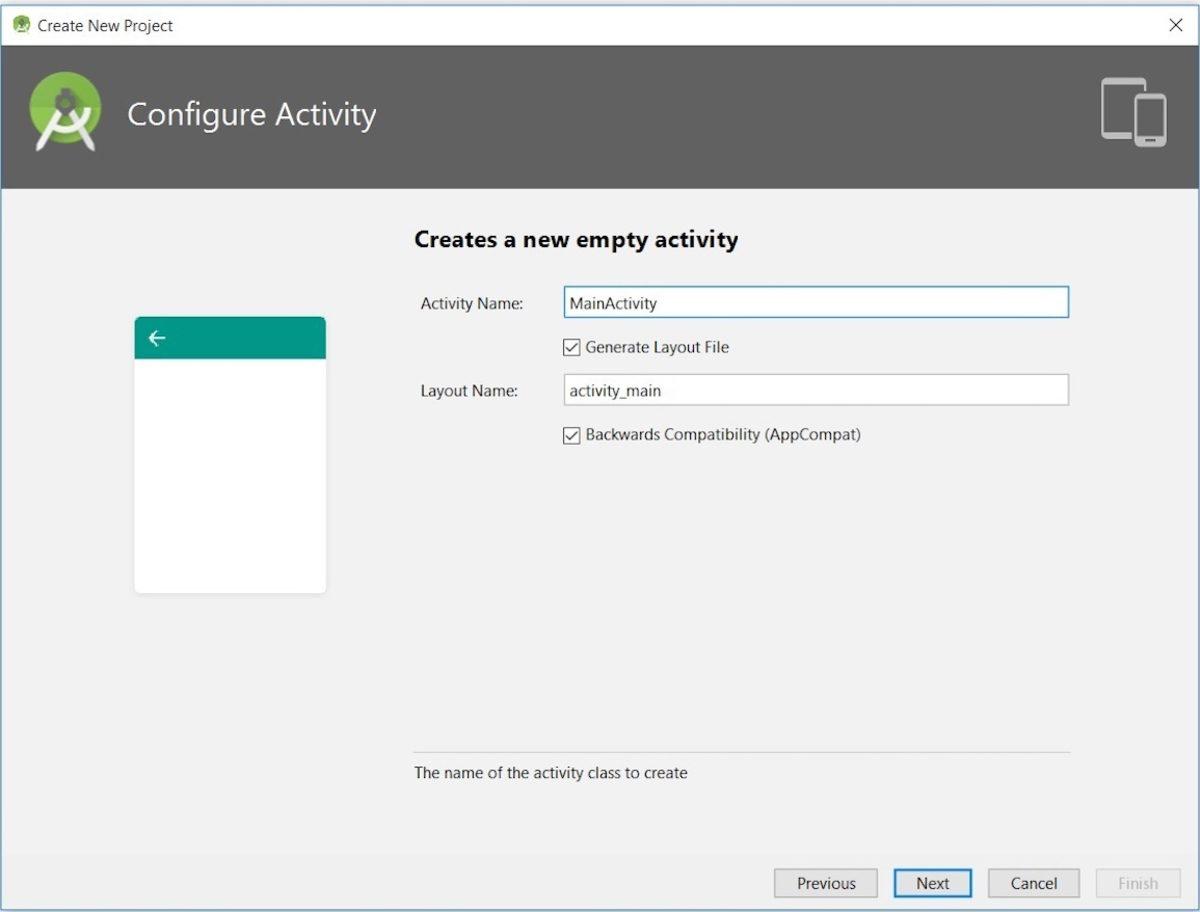Screen dimensions: 1200x912
Task: Click the activity class name help text
Action: (x=550, y=773)
